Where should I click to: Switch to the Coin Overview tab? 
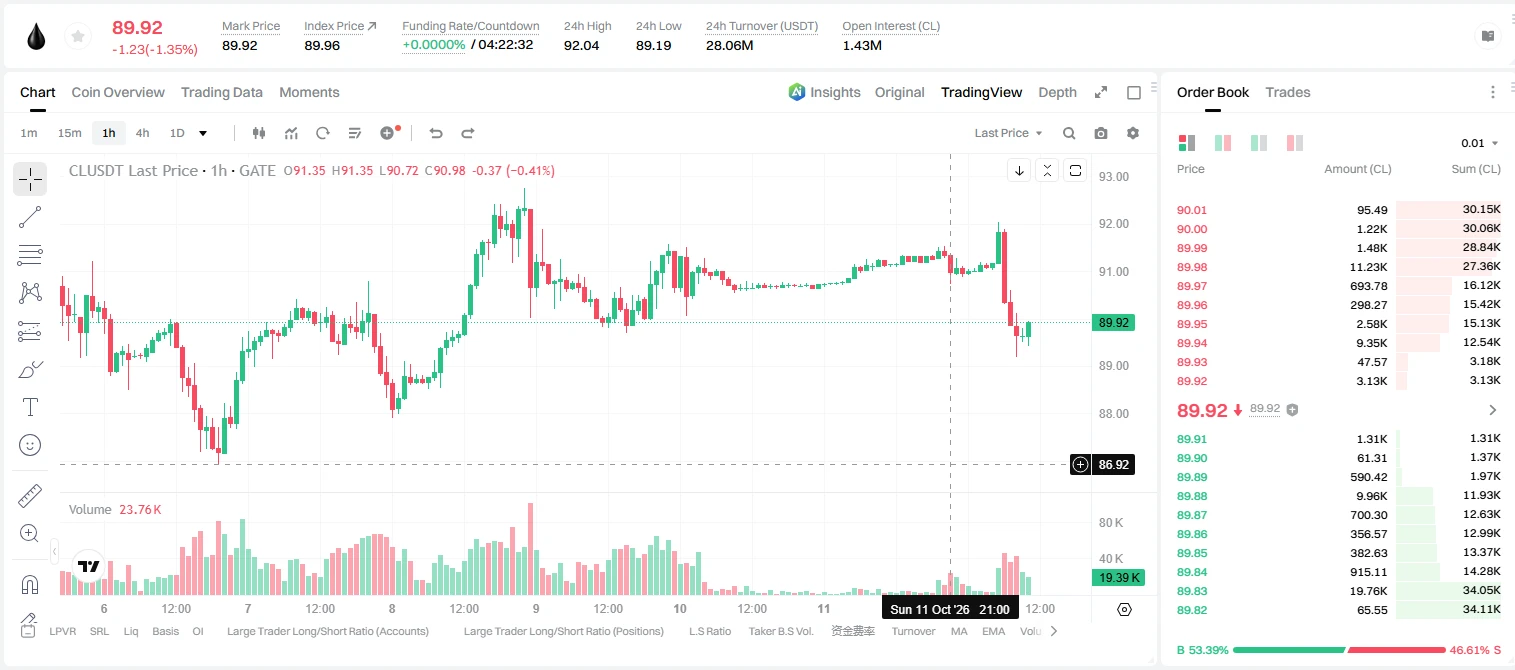(118, 92)
